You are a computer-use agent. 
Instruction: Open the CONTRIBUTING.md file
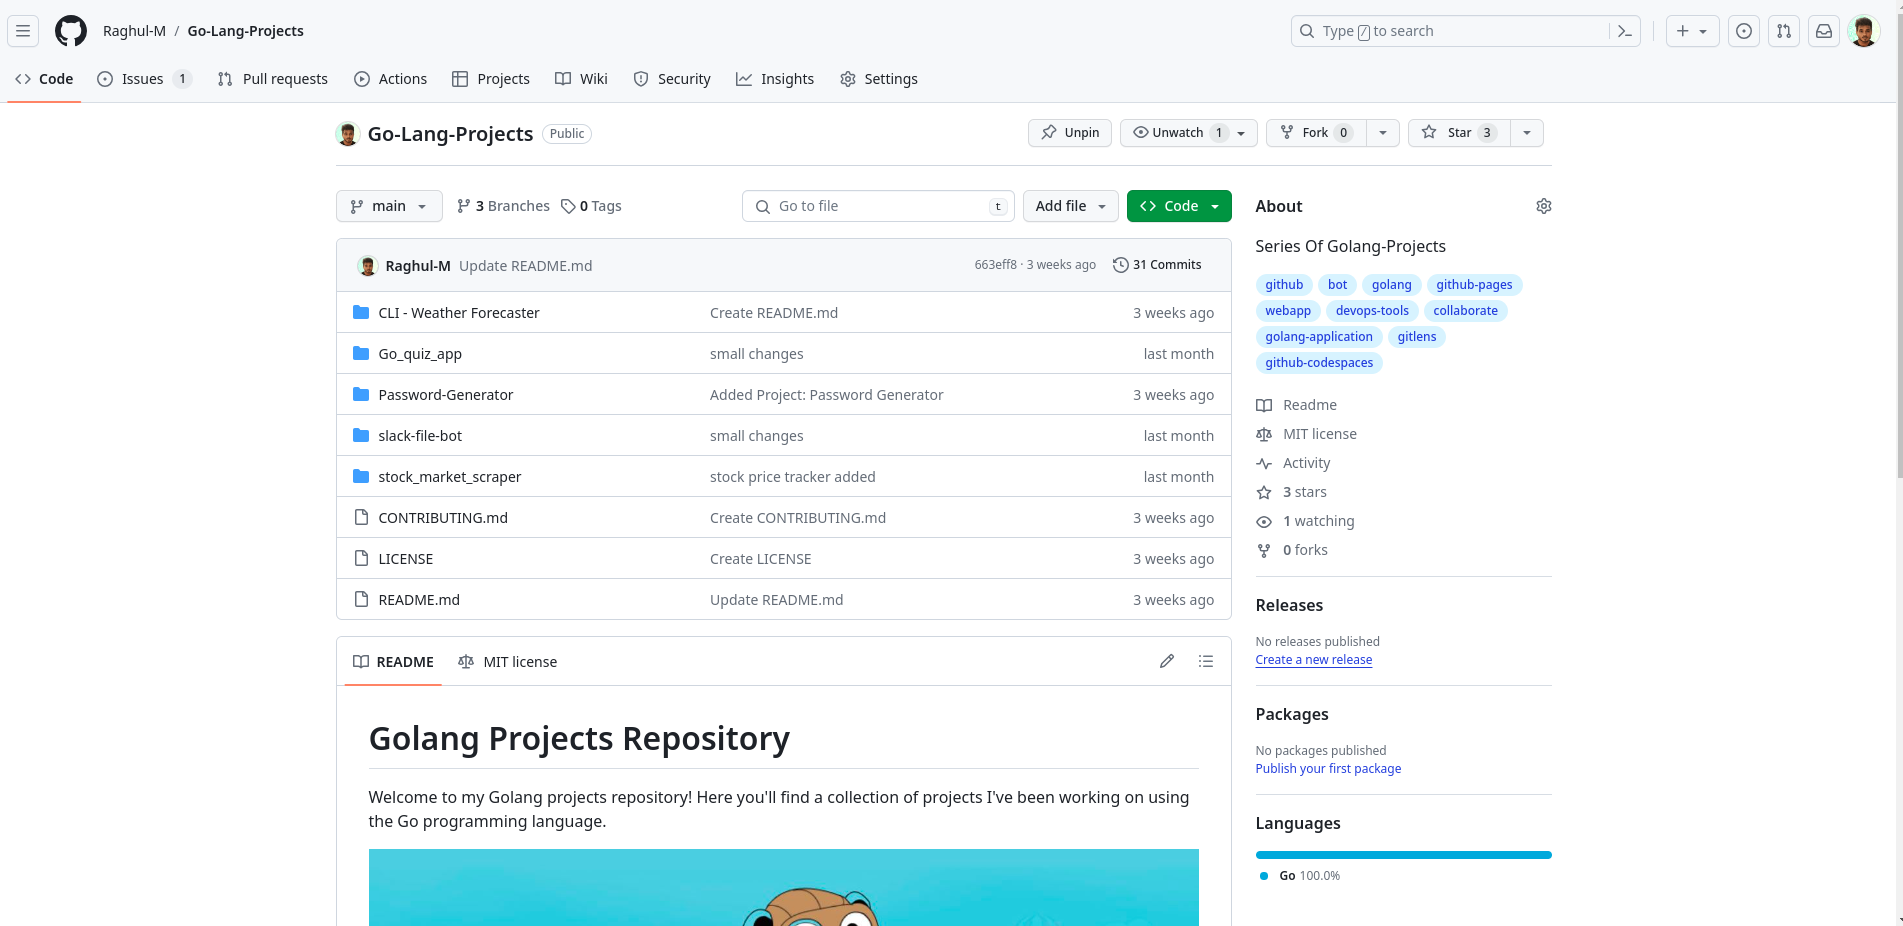tap(443, 518)
